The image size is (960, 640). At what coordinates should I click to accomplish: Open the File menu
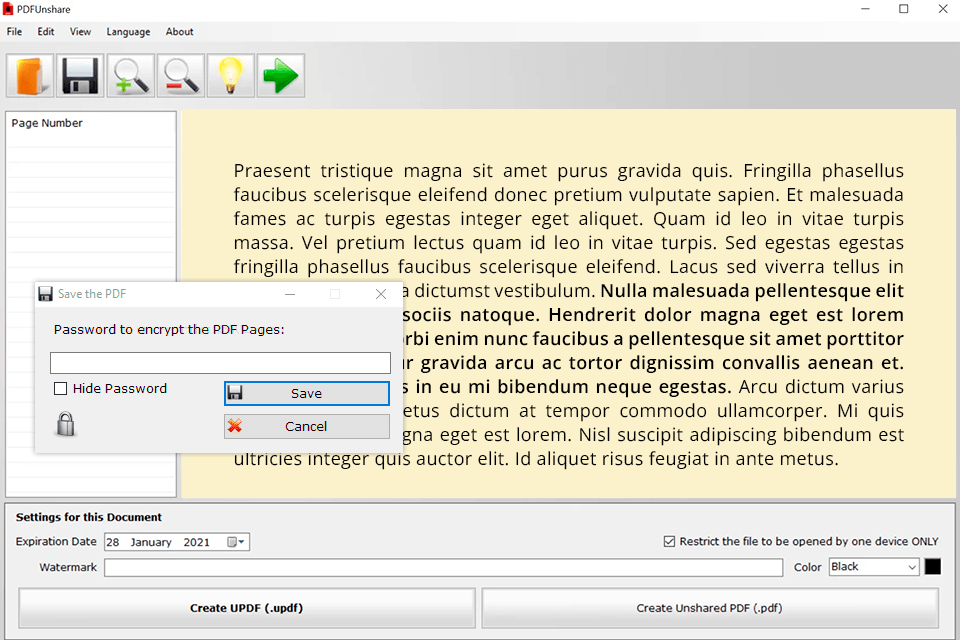click(x=15, y=32)
